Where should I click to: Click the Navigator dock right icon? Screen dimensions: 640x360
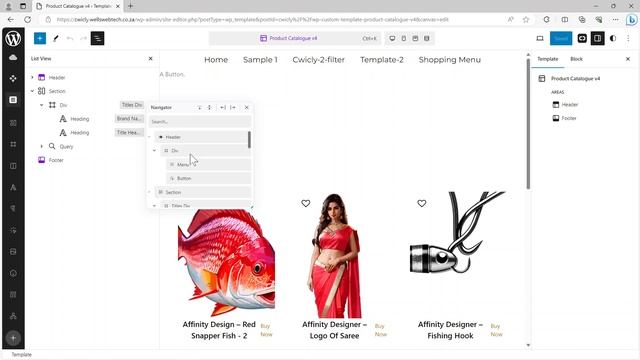pyautogui.click(x=233, y=107)
